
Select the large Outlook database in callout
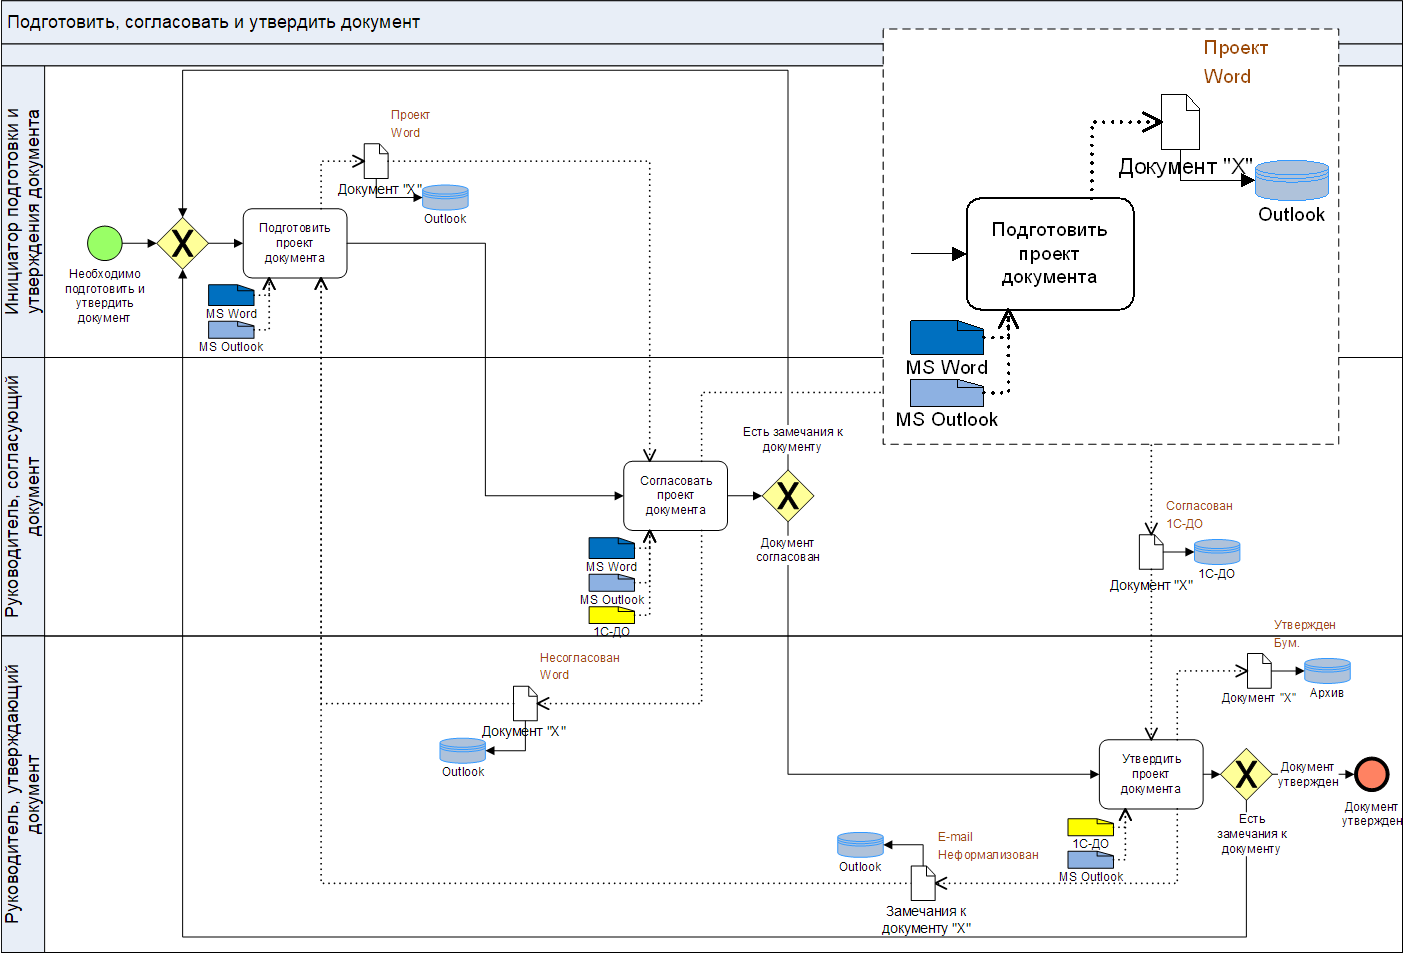click(x=1291, y=181)
